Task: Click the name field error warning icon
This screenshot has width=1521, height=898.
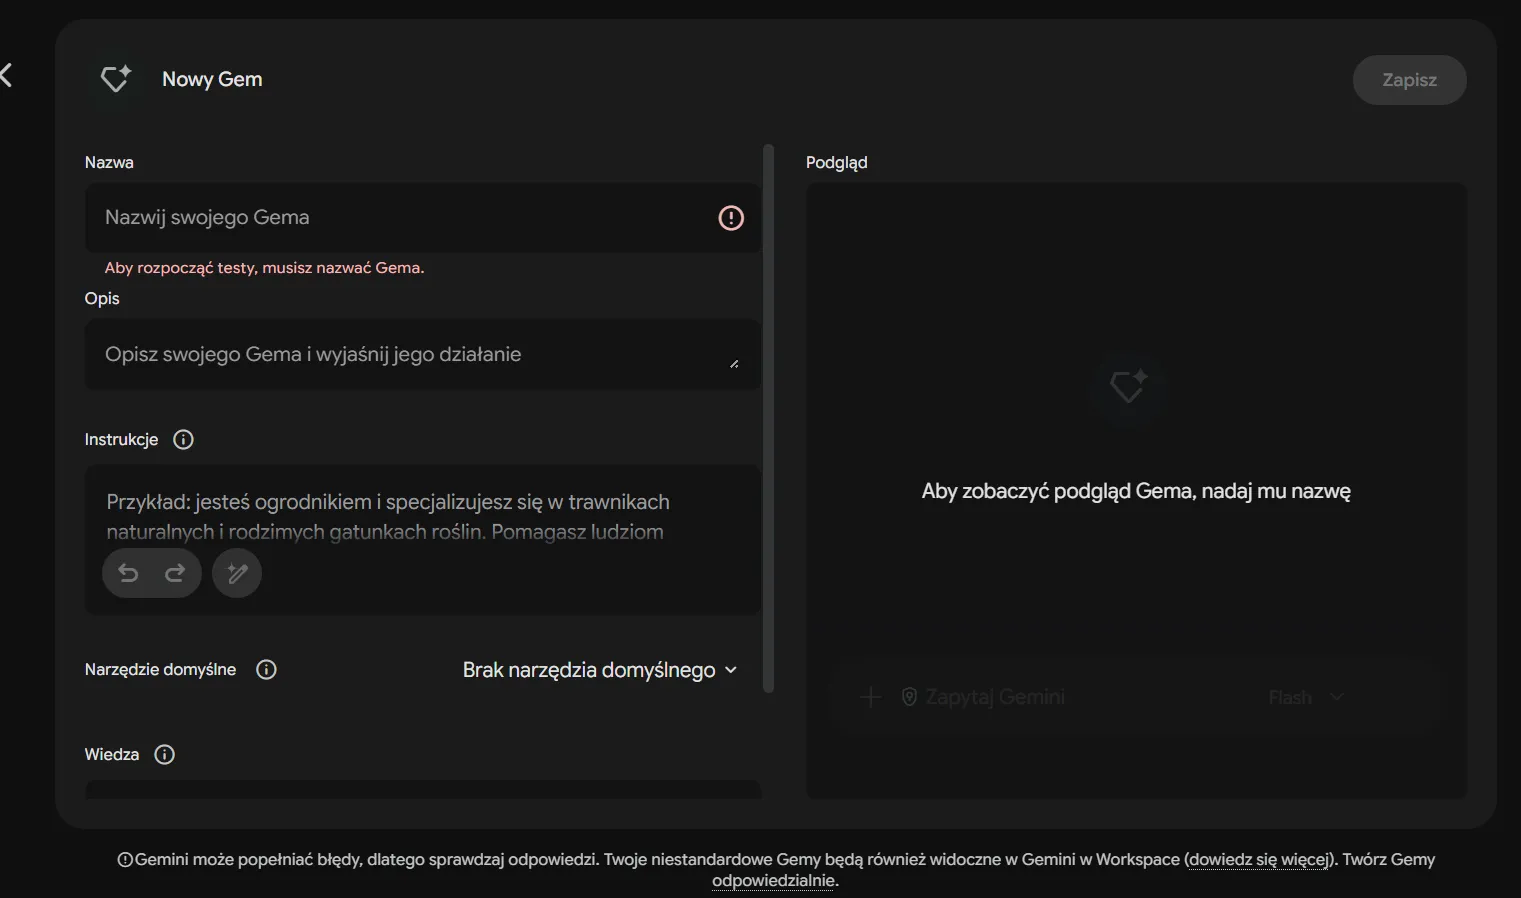Action: pyautogui.click(x=731, y=218)
